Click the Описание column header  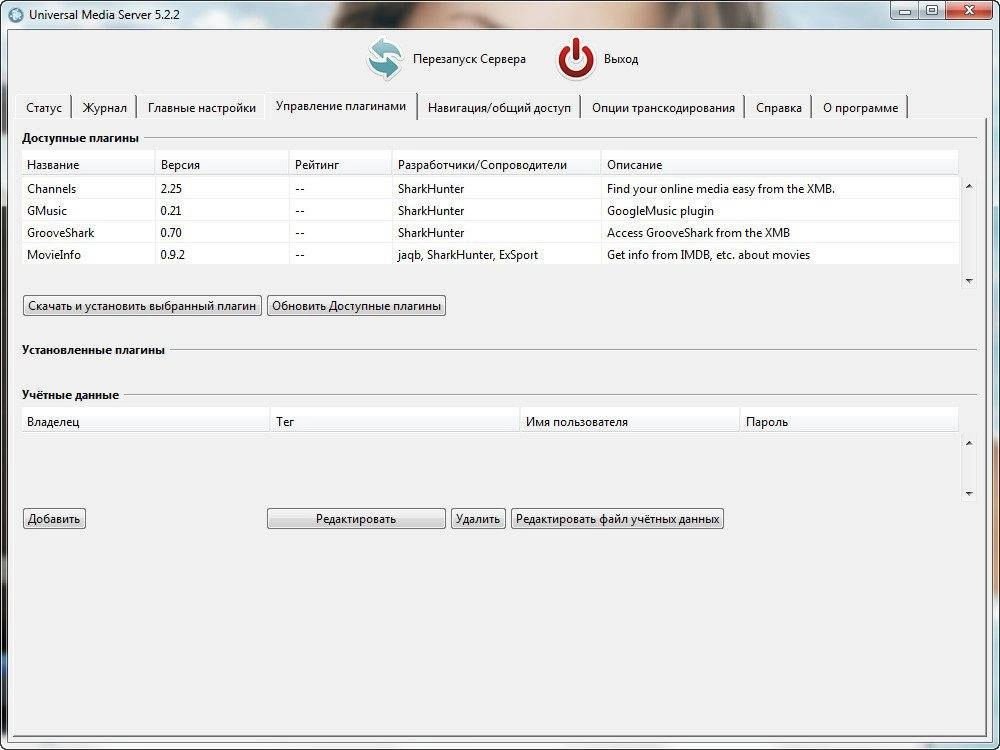780,165
